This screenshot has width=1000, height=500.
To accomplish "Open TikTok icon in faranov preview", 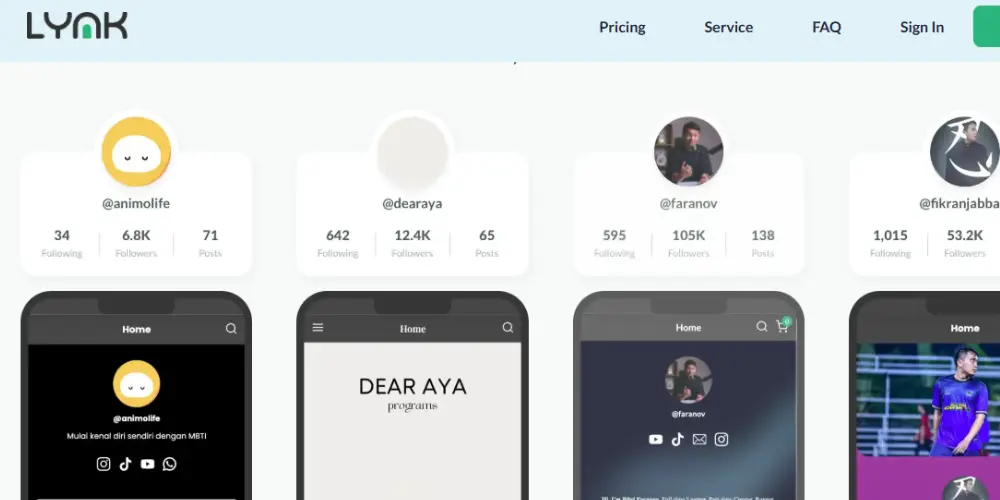I will (x=677, y=439).
